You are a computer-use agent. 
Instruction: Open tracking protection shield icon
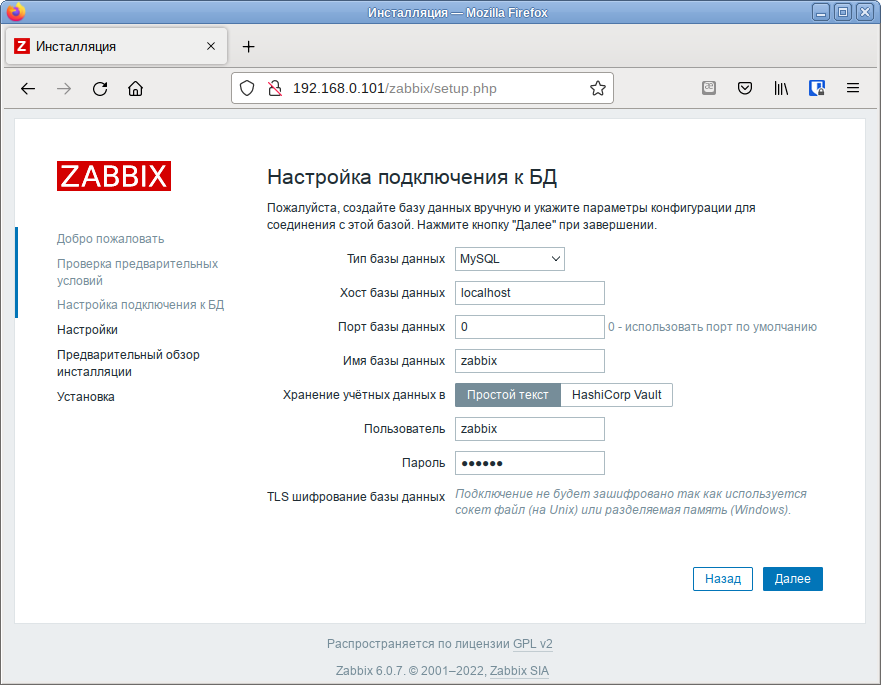click(x=247, y=88)
